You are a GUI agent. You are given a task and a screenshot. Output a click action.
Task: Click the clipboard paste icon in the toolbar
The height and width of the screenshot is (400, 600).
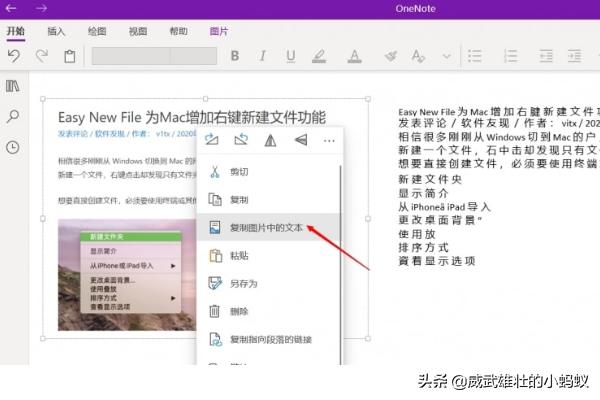(70, 56)
